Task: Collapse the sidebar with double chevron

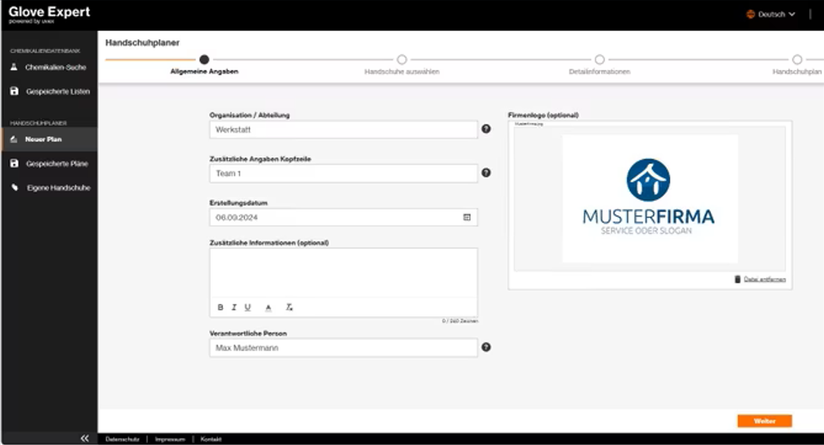Action: tap(84, 438)
